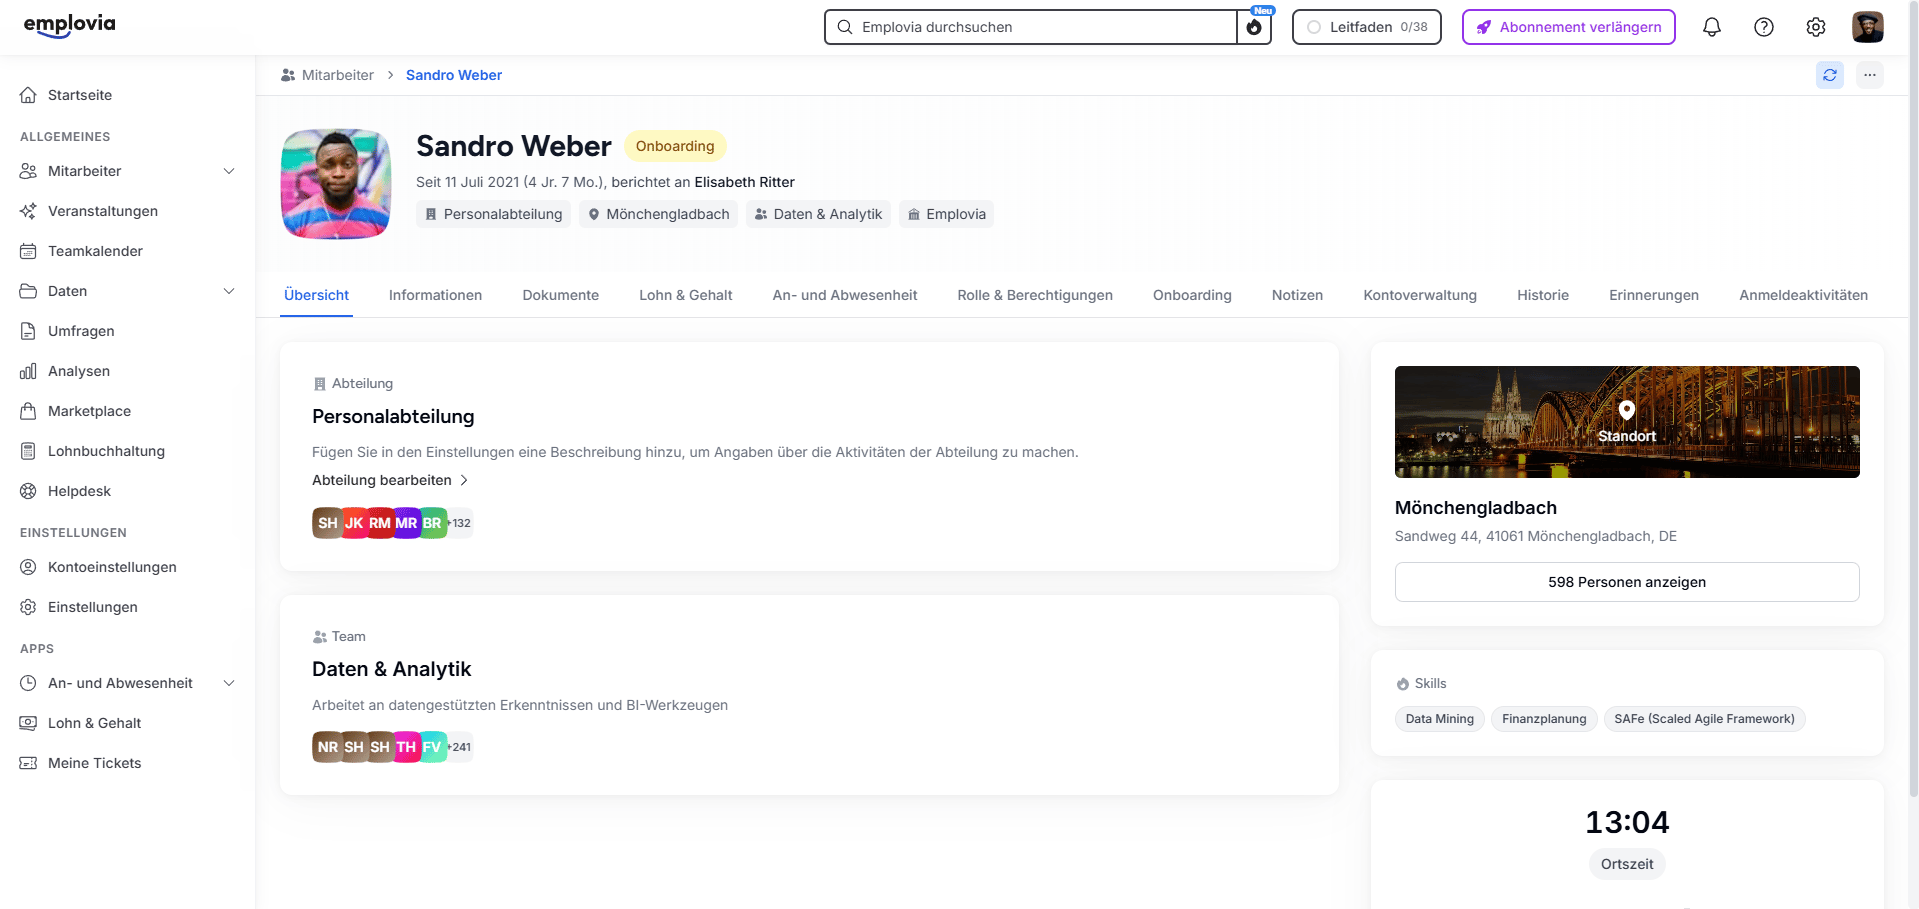This screenshot has height=909, width=1919.
Task: Open the An- und Abwesenheit profile tab
Action: coord(845,295)
